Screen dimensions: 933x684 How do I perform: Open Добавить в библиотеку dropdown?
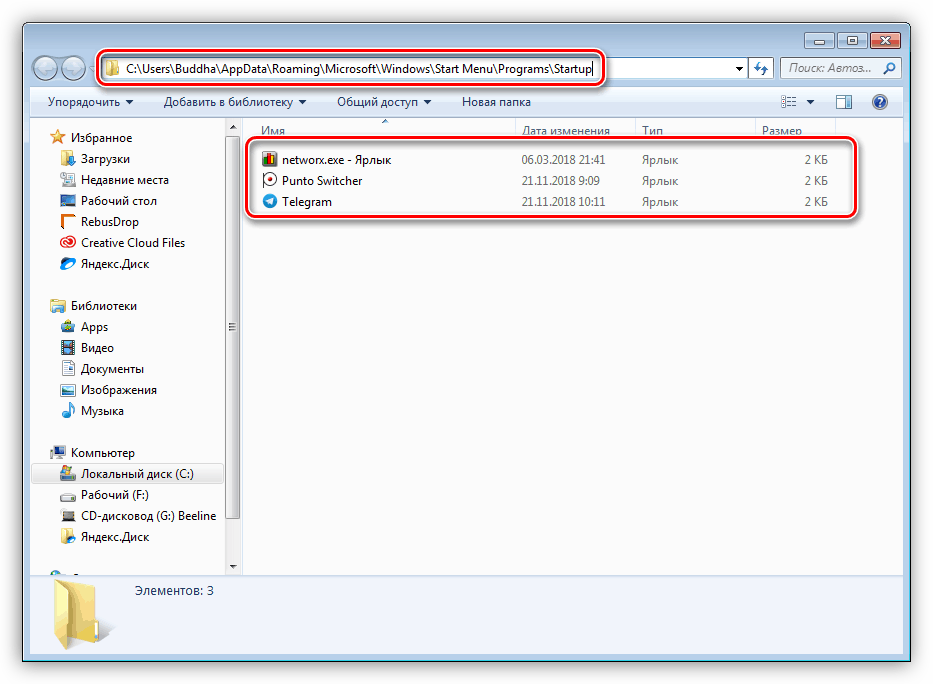coord(234,102)
